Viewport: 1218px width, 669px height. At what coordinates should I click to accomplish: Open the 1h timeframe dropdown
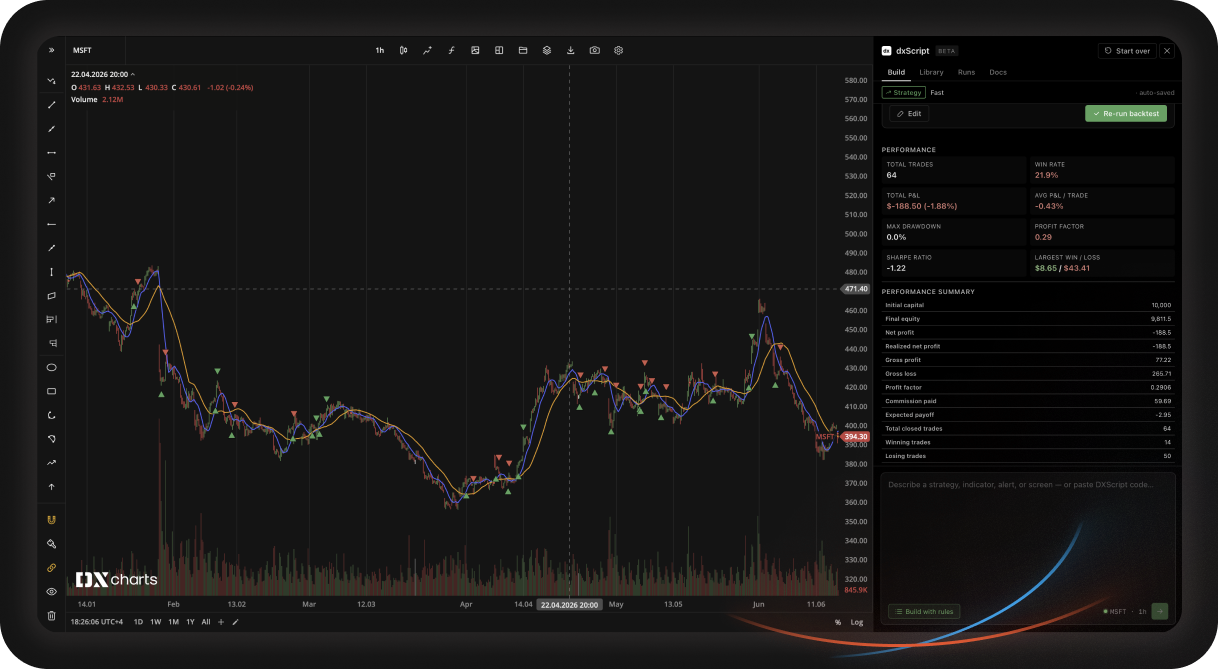point(380,50)
